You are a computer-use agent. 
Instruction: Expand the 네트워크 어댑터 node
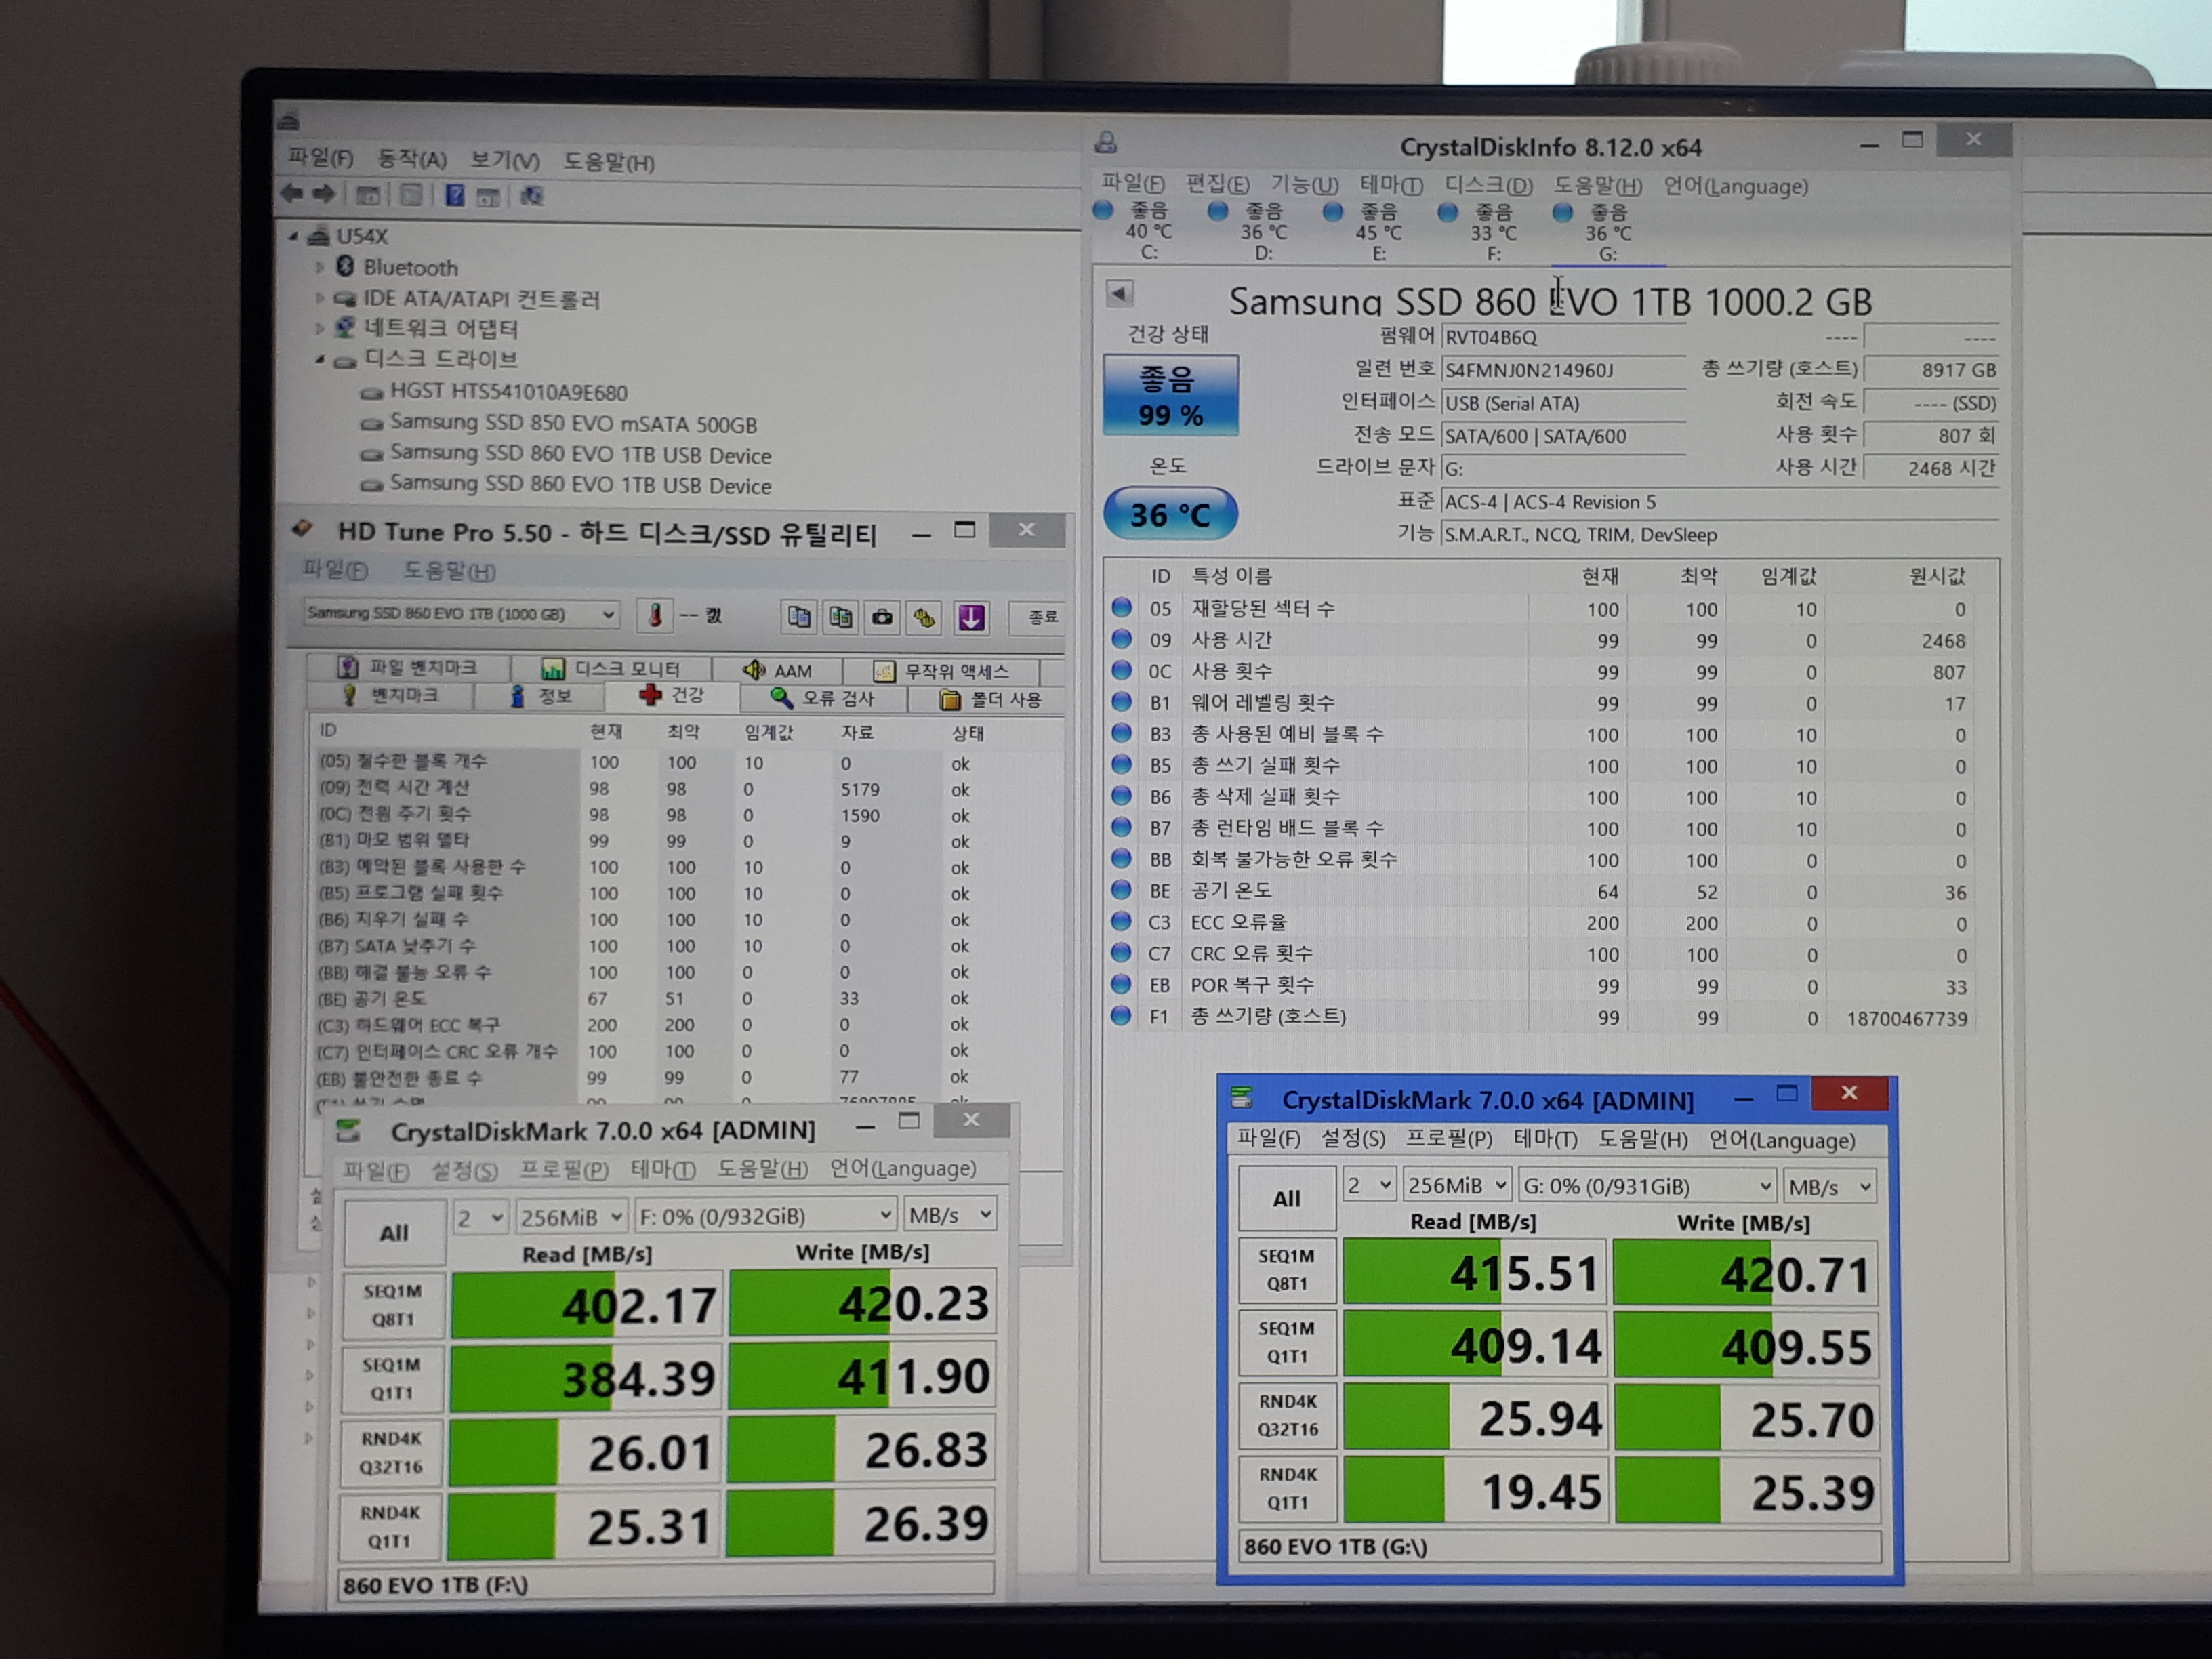319,328
